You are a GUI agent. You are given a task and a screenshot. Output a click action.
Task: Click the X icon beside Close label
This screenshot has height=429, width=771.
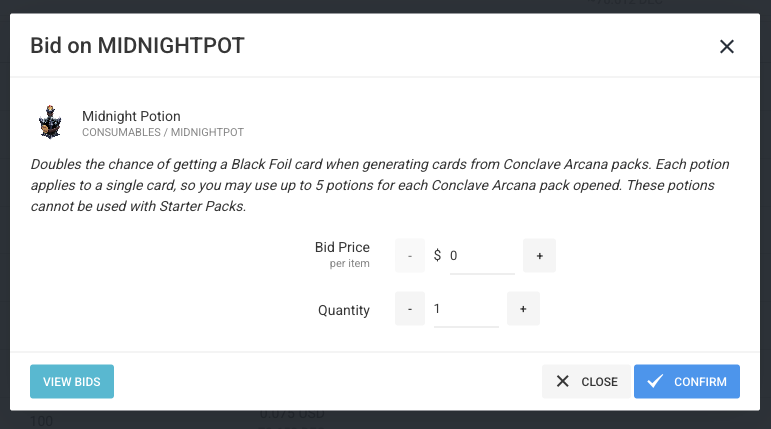tap(563, 381)
